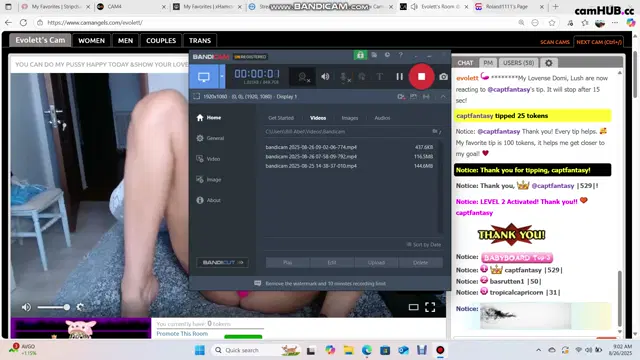Open Home in Bandicam sidebar
The image size is (640, 360).
(209, 118)
